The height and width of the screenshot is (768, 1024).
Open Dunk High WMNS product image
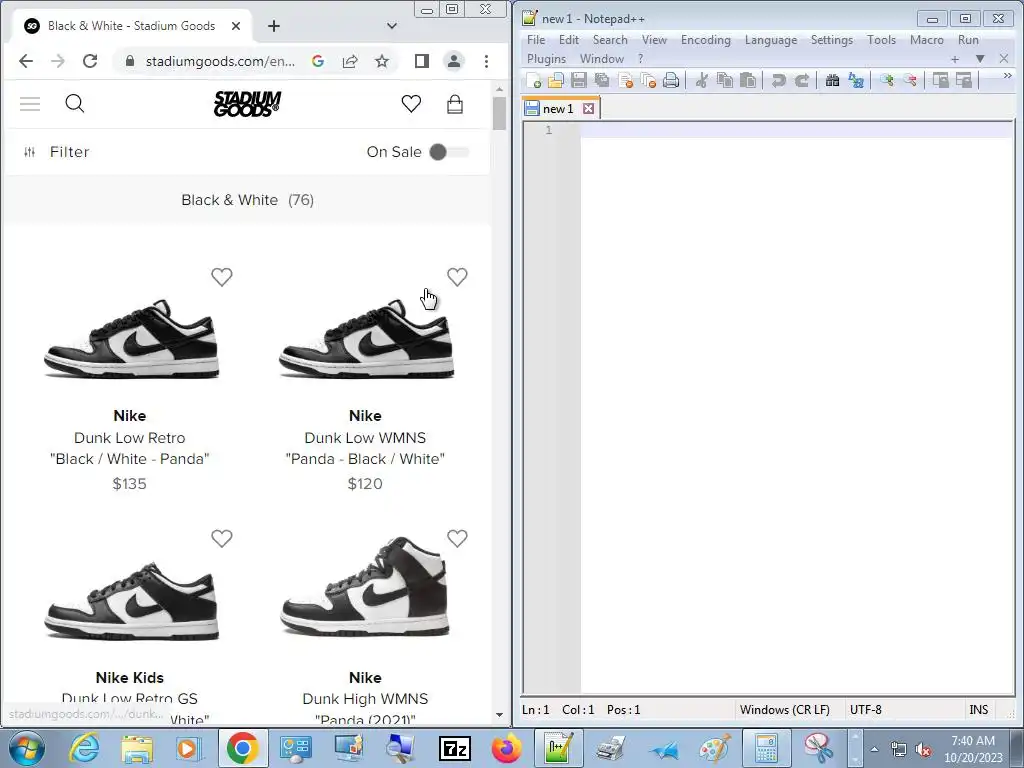pyautogui.click(x=366, y=586)
